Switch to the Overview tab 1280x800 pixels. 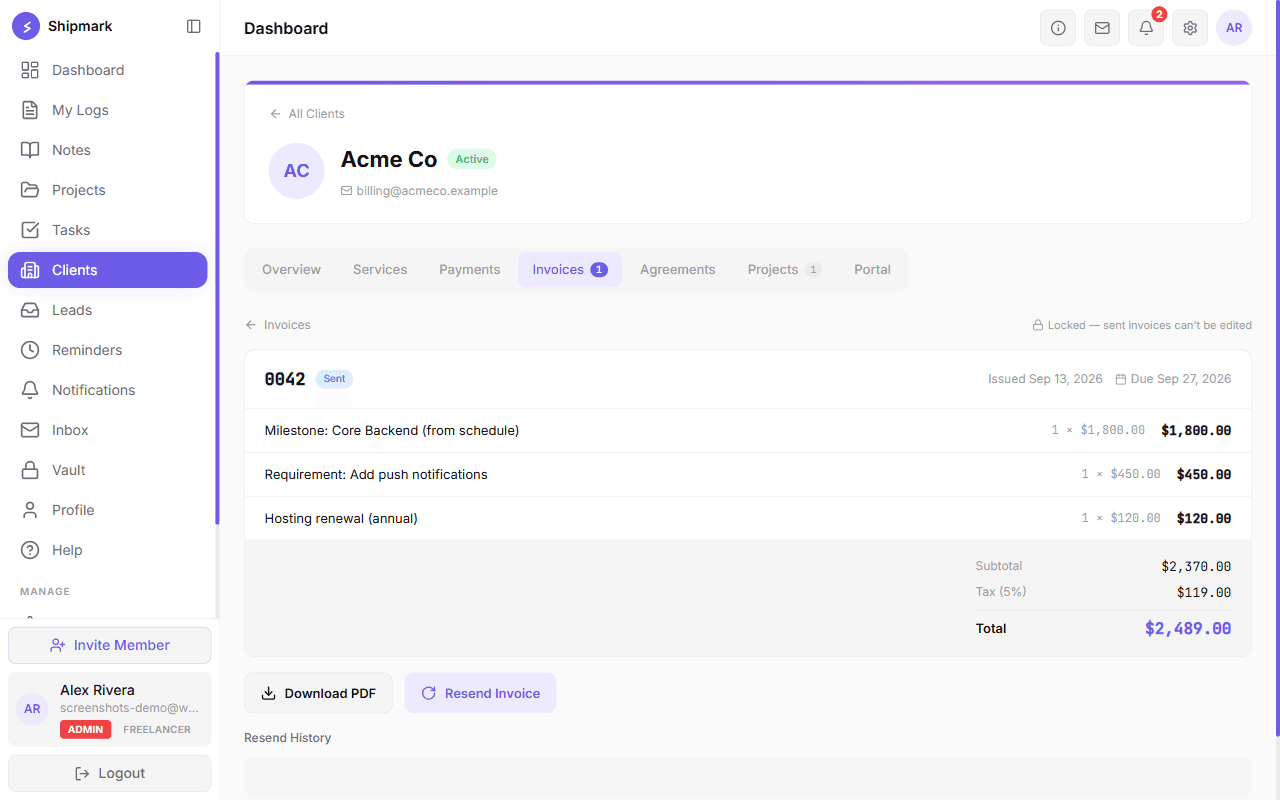coord(291,270)
